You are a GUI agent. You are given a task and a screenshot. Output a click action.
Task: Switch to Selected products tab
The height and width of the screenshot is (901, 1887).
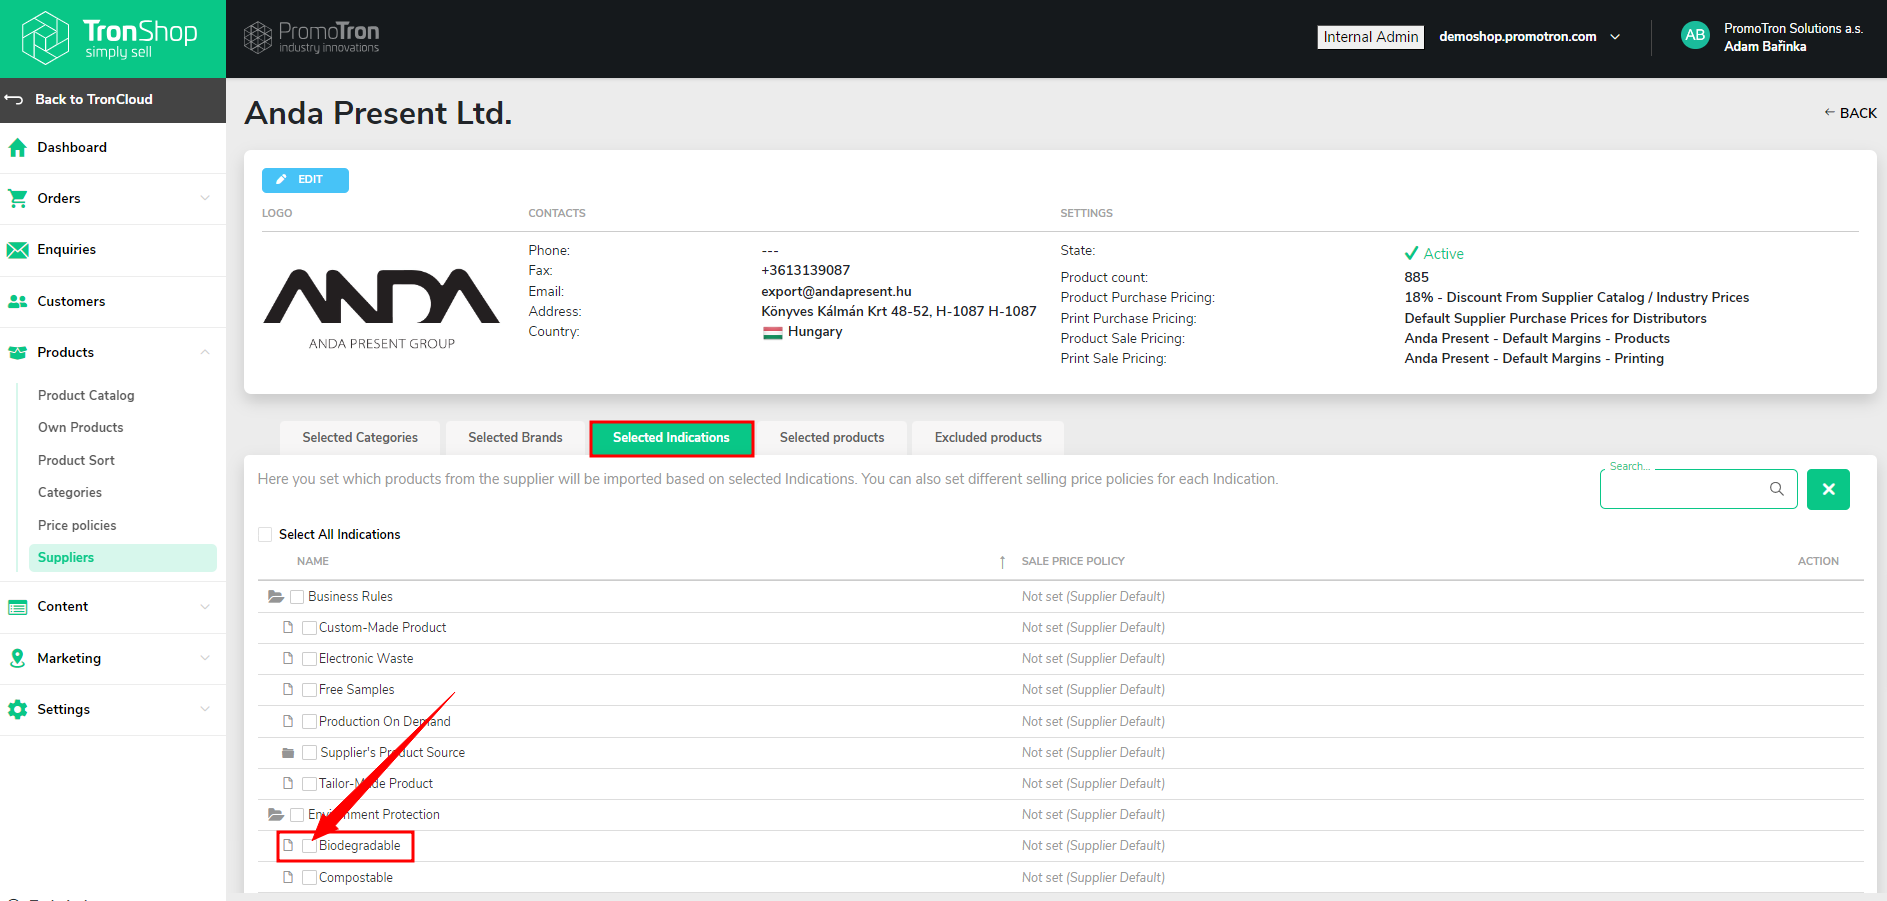(x=832, y=438)
